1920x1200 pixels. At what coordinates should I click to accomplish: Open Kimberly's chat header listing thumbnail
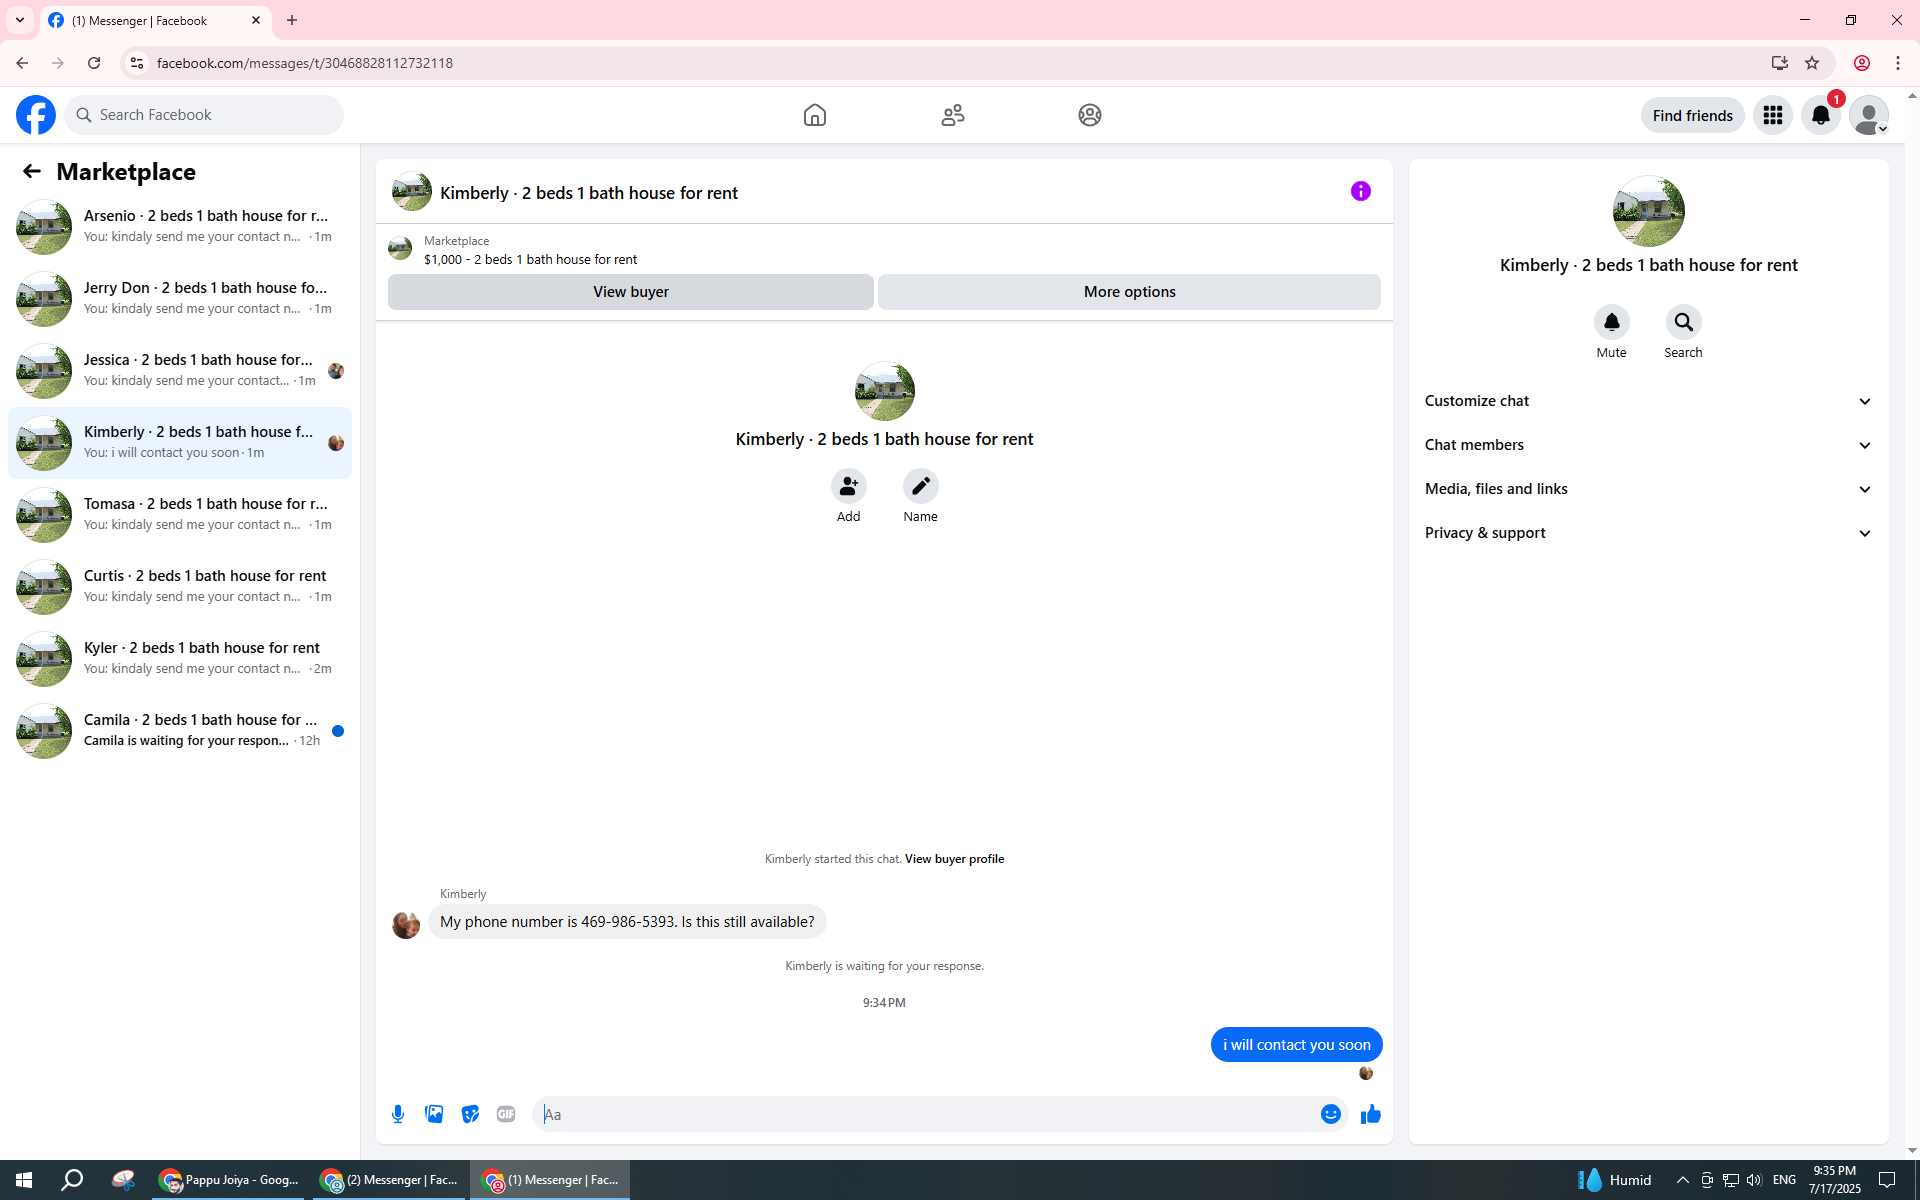[412, 191]
